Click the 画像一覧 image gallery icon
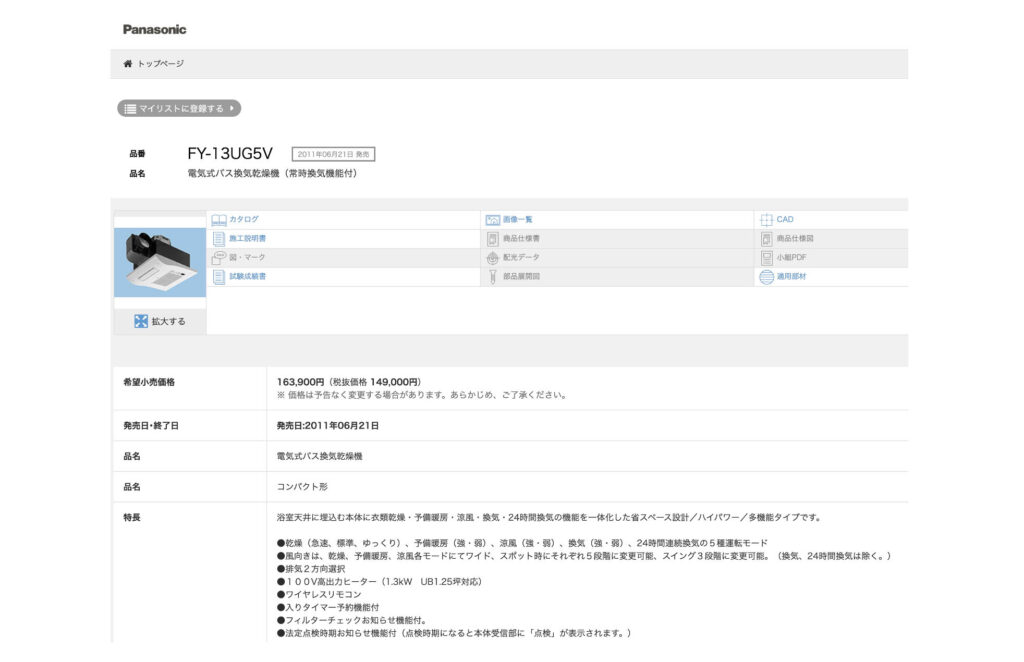The image size is (1024, 662). pyautogui.click(x=492, y=219)
